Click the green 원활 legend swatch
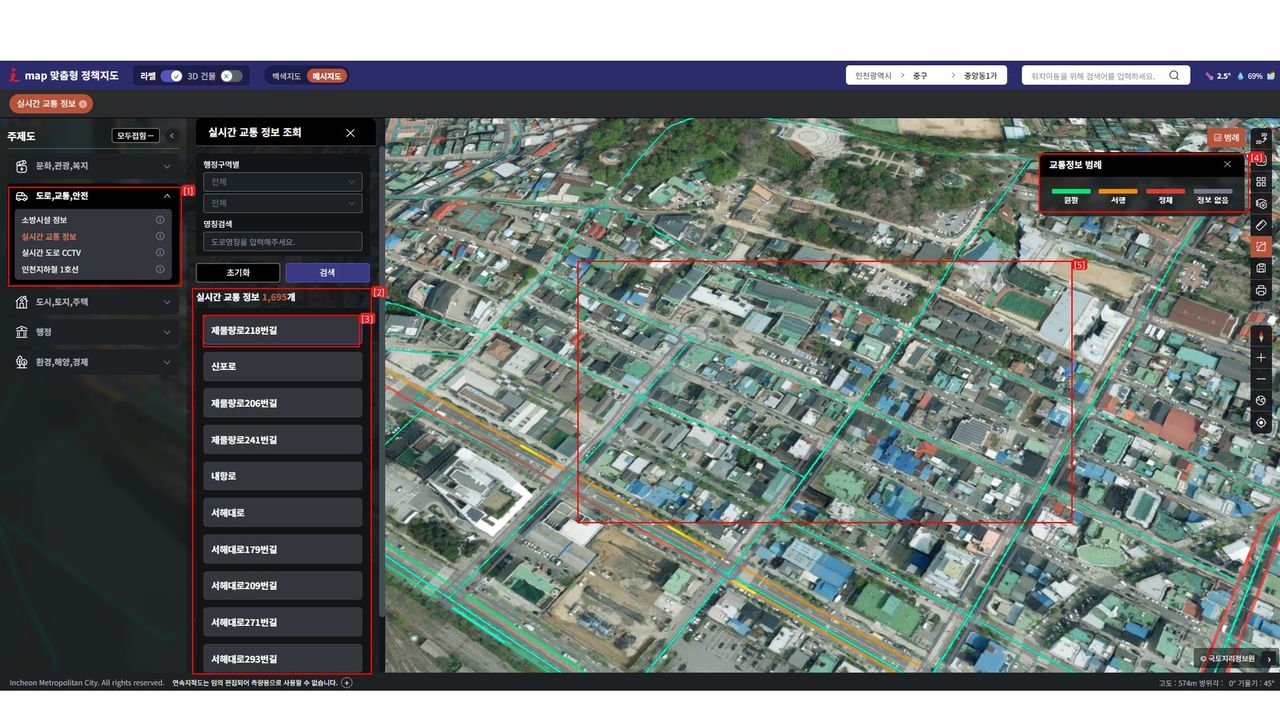The image size is (1280, 720). [x=1071, y=191]
